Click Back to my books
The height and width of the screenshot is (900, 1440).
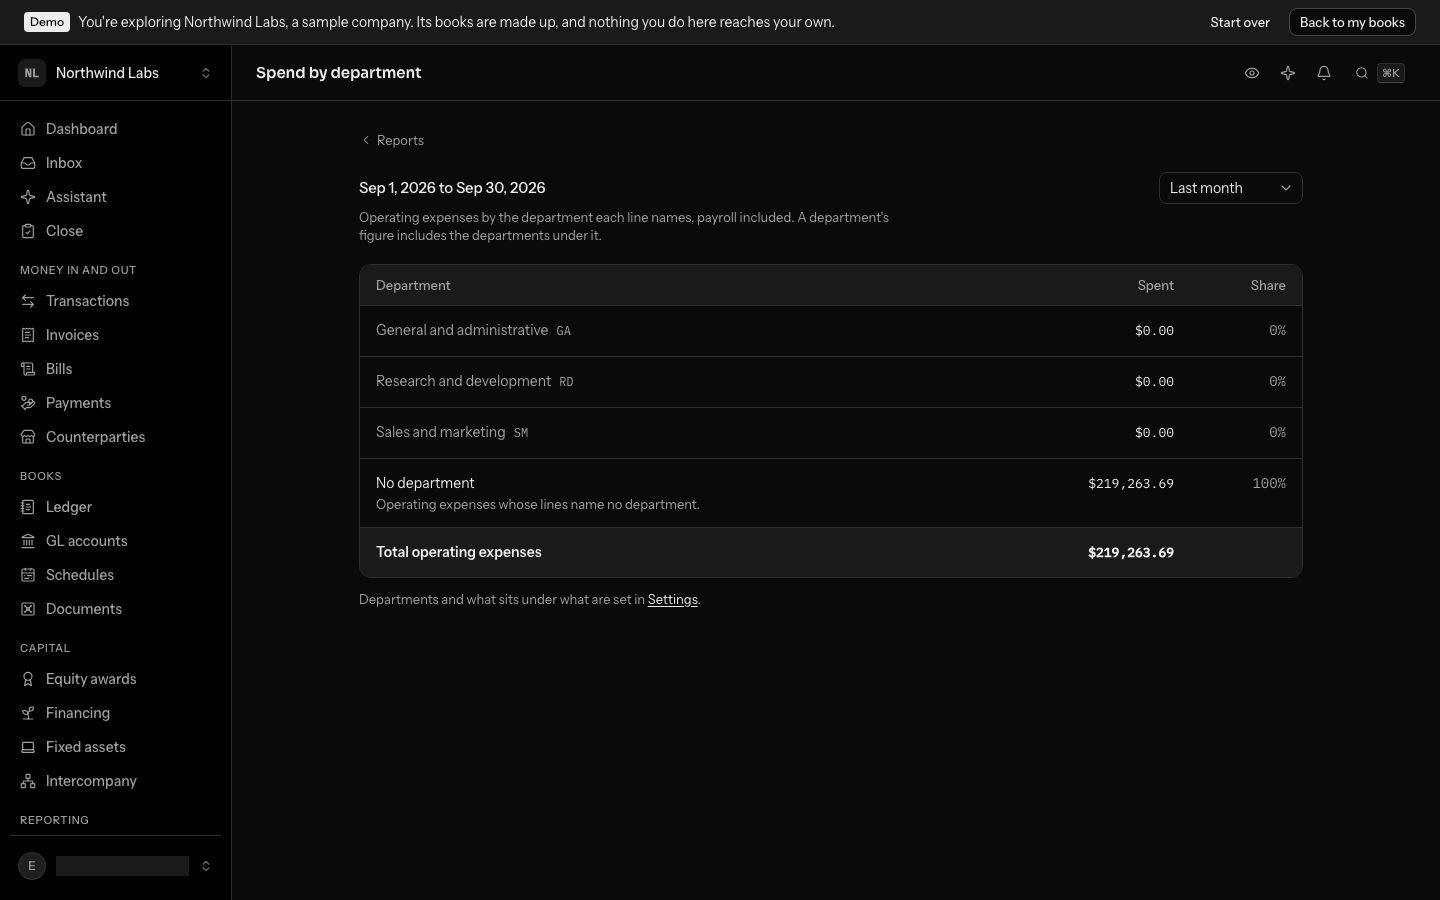1352,22
